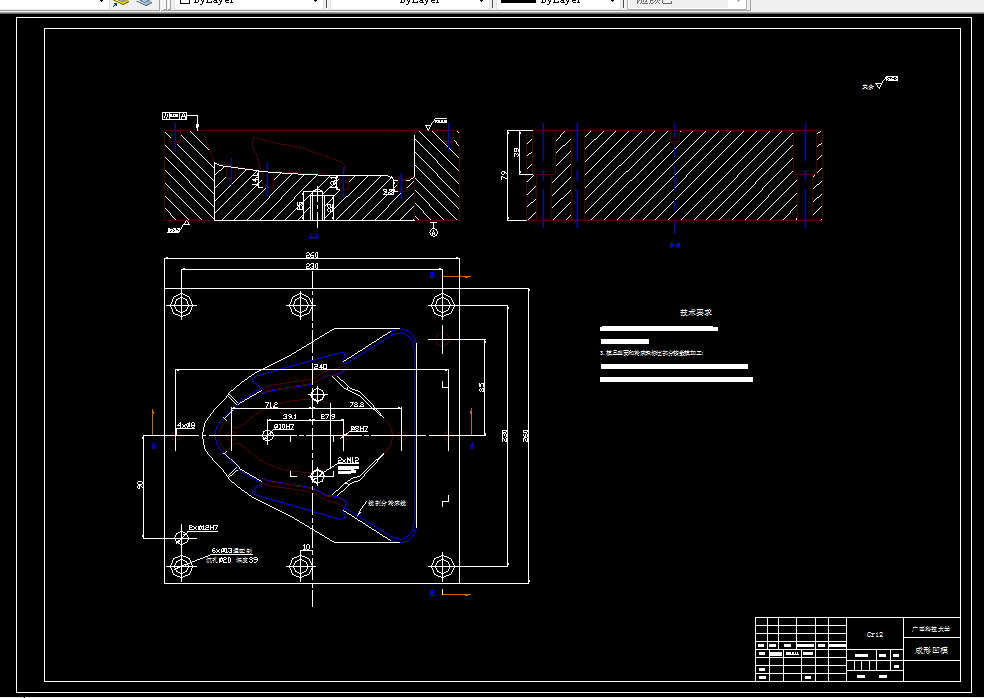Click the datum A symbol below left section view
Image resolution: width=984 pixels, height=698 pixels.
pyautogui.click(x=433, y=230)
